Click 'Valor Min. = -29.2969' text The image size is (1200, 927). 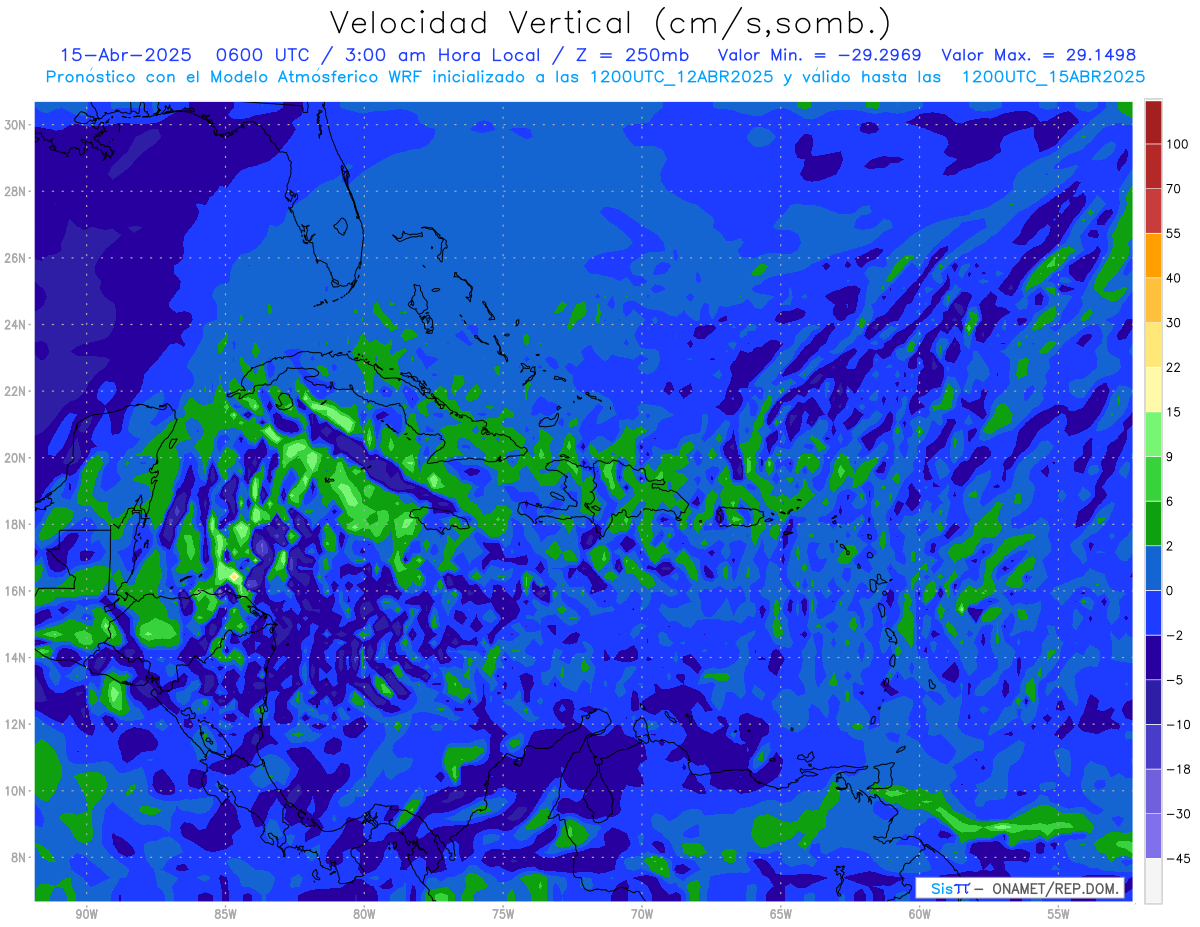pyautogui.click(x=820, y=55)
